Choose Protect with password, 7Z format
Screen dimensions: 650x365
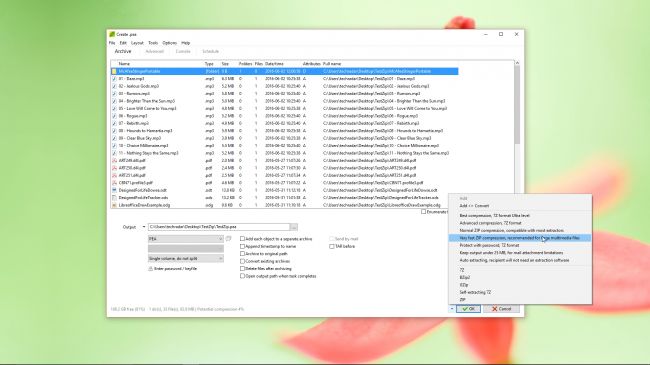[520, 246]
